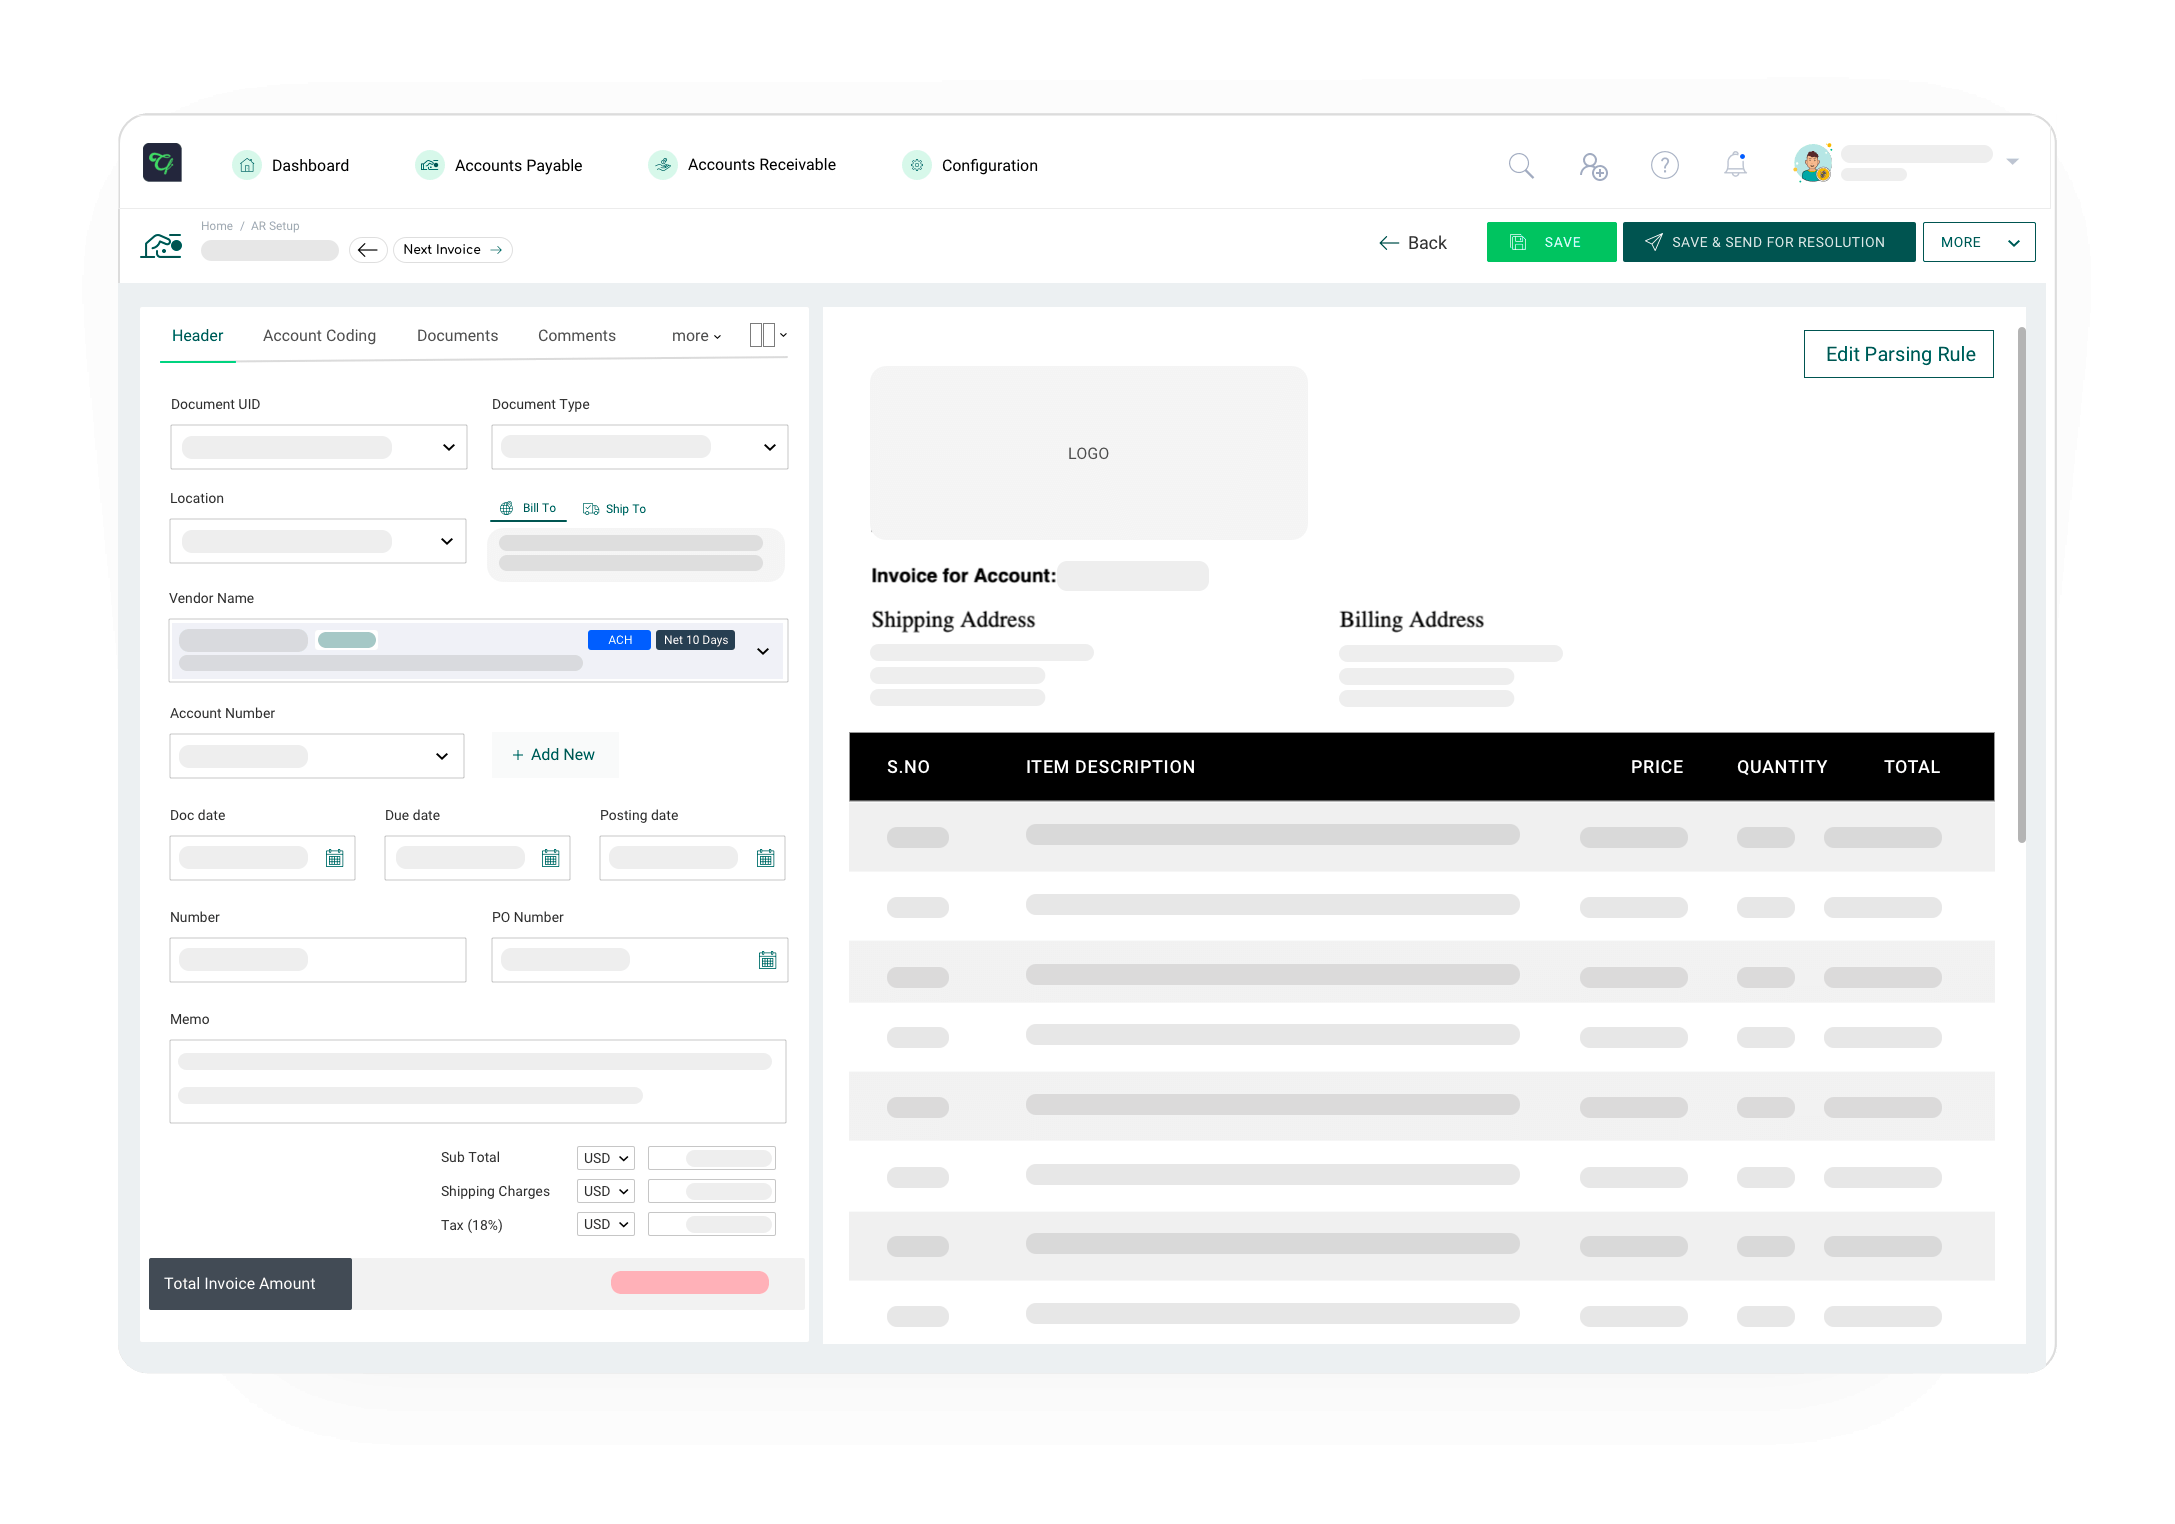Screen dimensions: 2175x1524
Task: Open the PO Number calendar picker
Action: [767, 959]
